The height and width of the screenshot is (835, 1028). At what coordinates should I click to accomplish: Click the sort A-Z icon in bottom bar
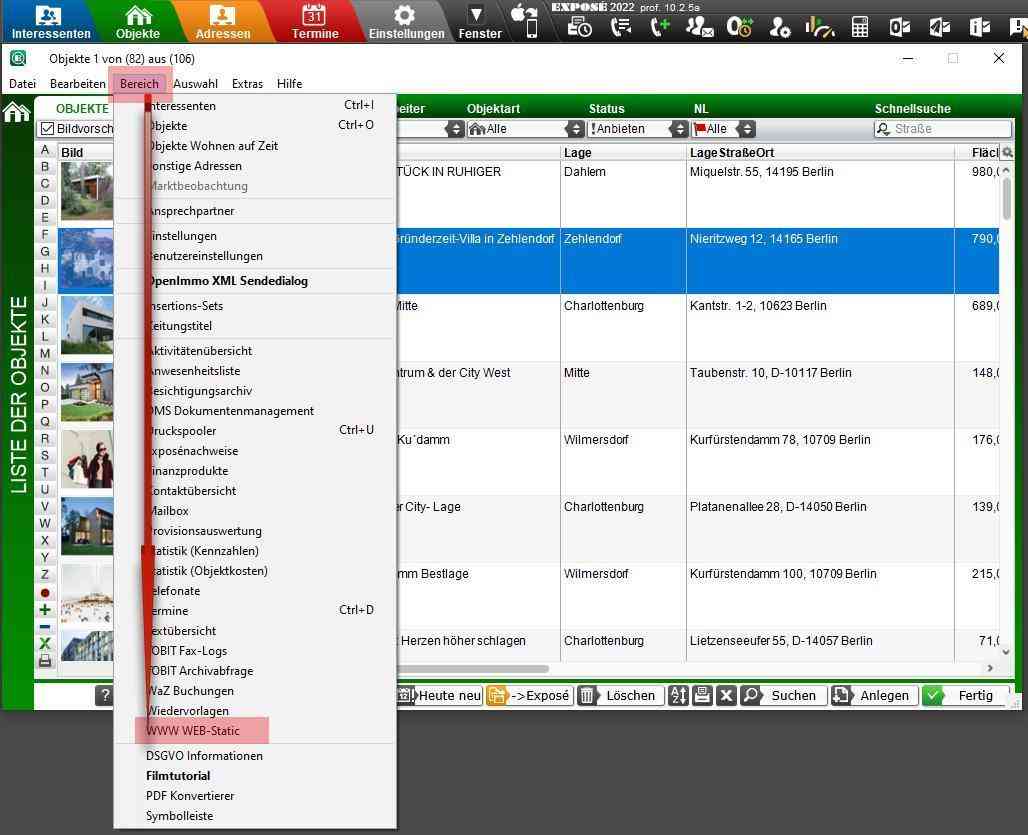[x=678, y=696]
